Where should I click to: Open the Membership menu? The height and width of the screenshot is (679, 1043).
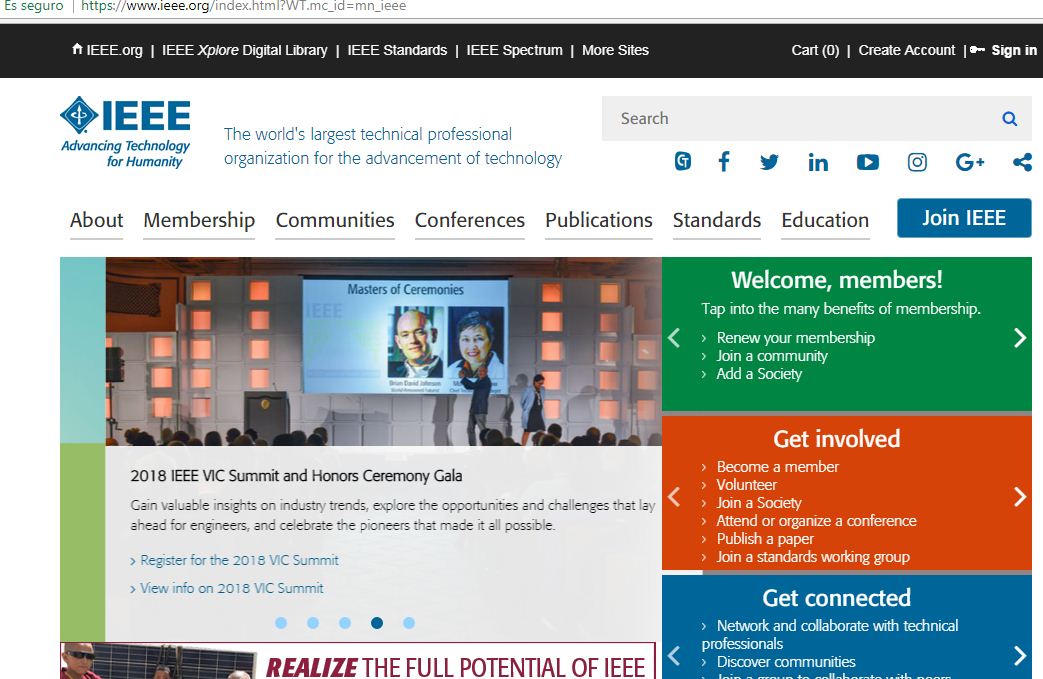(x=199, y=220)
